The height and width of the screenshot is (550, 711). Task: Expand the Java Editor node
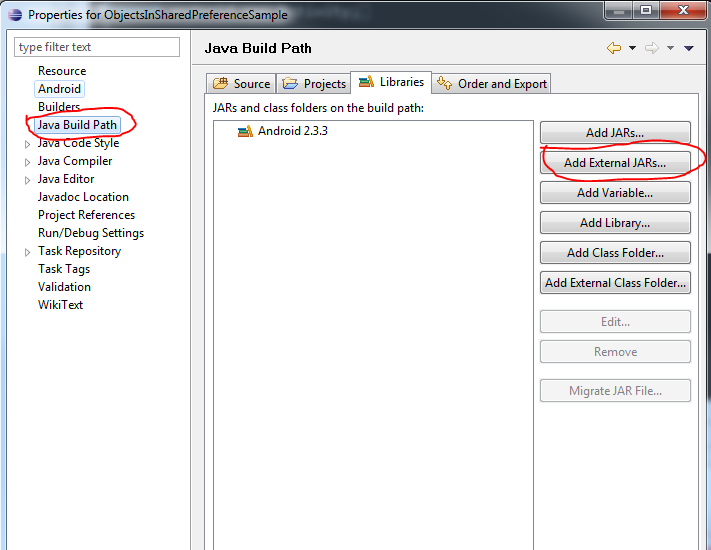[x=27, y=180]
